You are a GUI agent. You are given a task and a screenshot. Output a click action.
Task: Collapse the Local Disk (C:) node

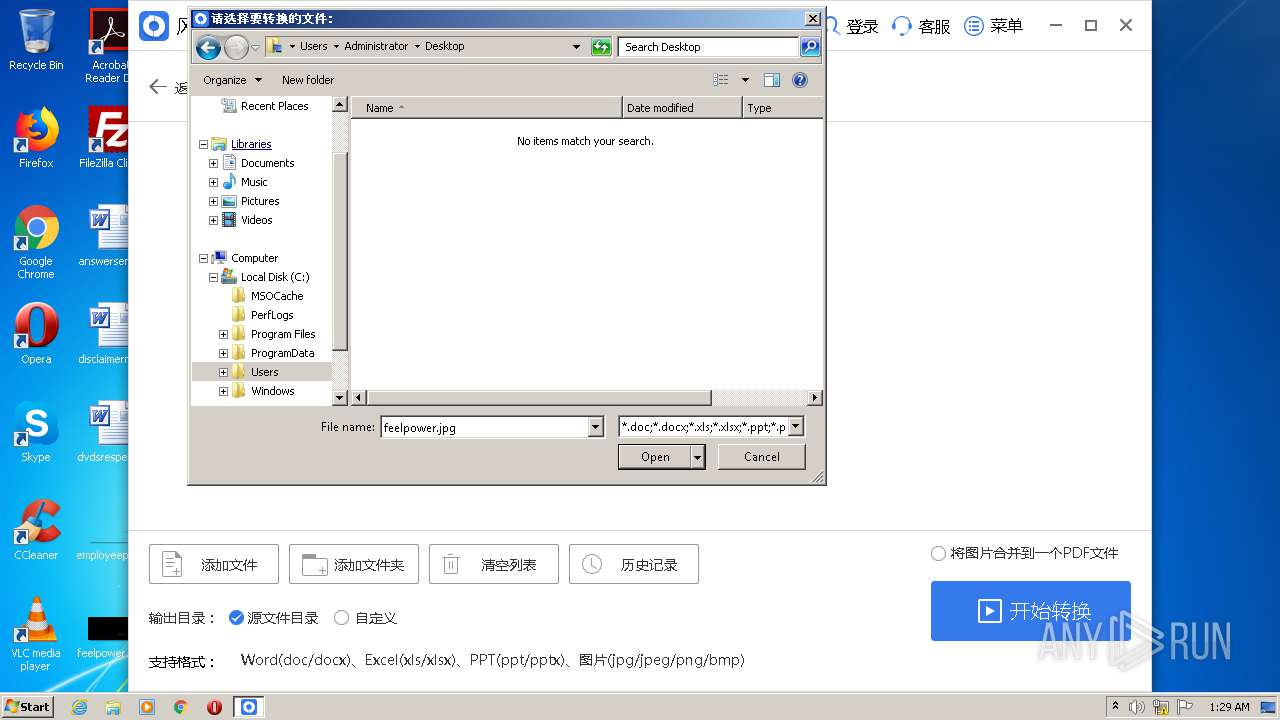(x=213, y=277)
